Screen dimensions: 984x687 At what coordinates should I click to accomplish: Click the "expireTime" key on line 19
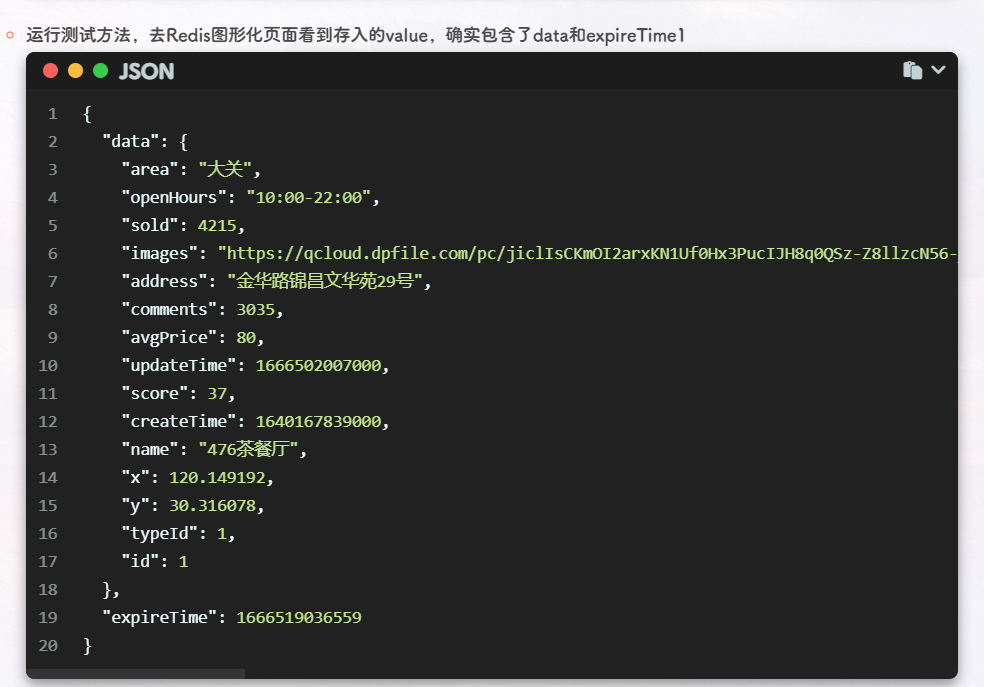click(159, 617)
